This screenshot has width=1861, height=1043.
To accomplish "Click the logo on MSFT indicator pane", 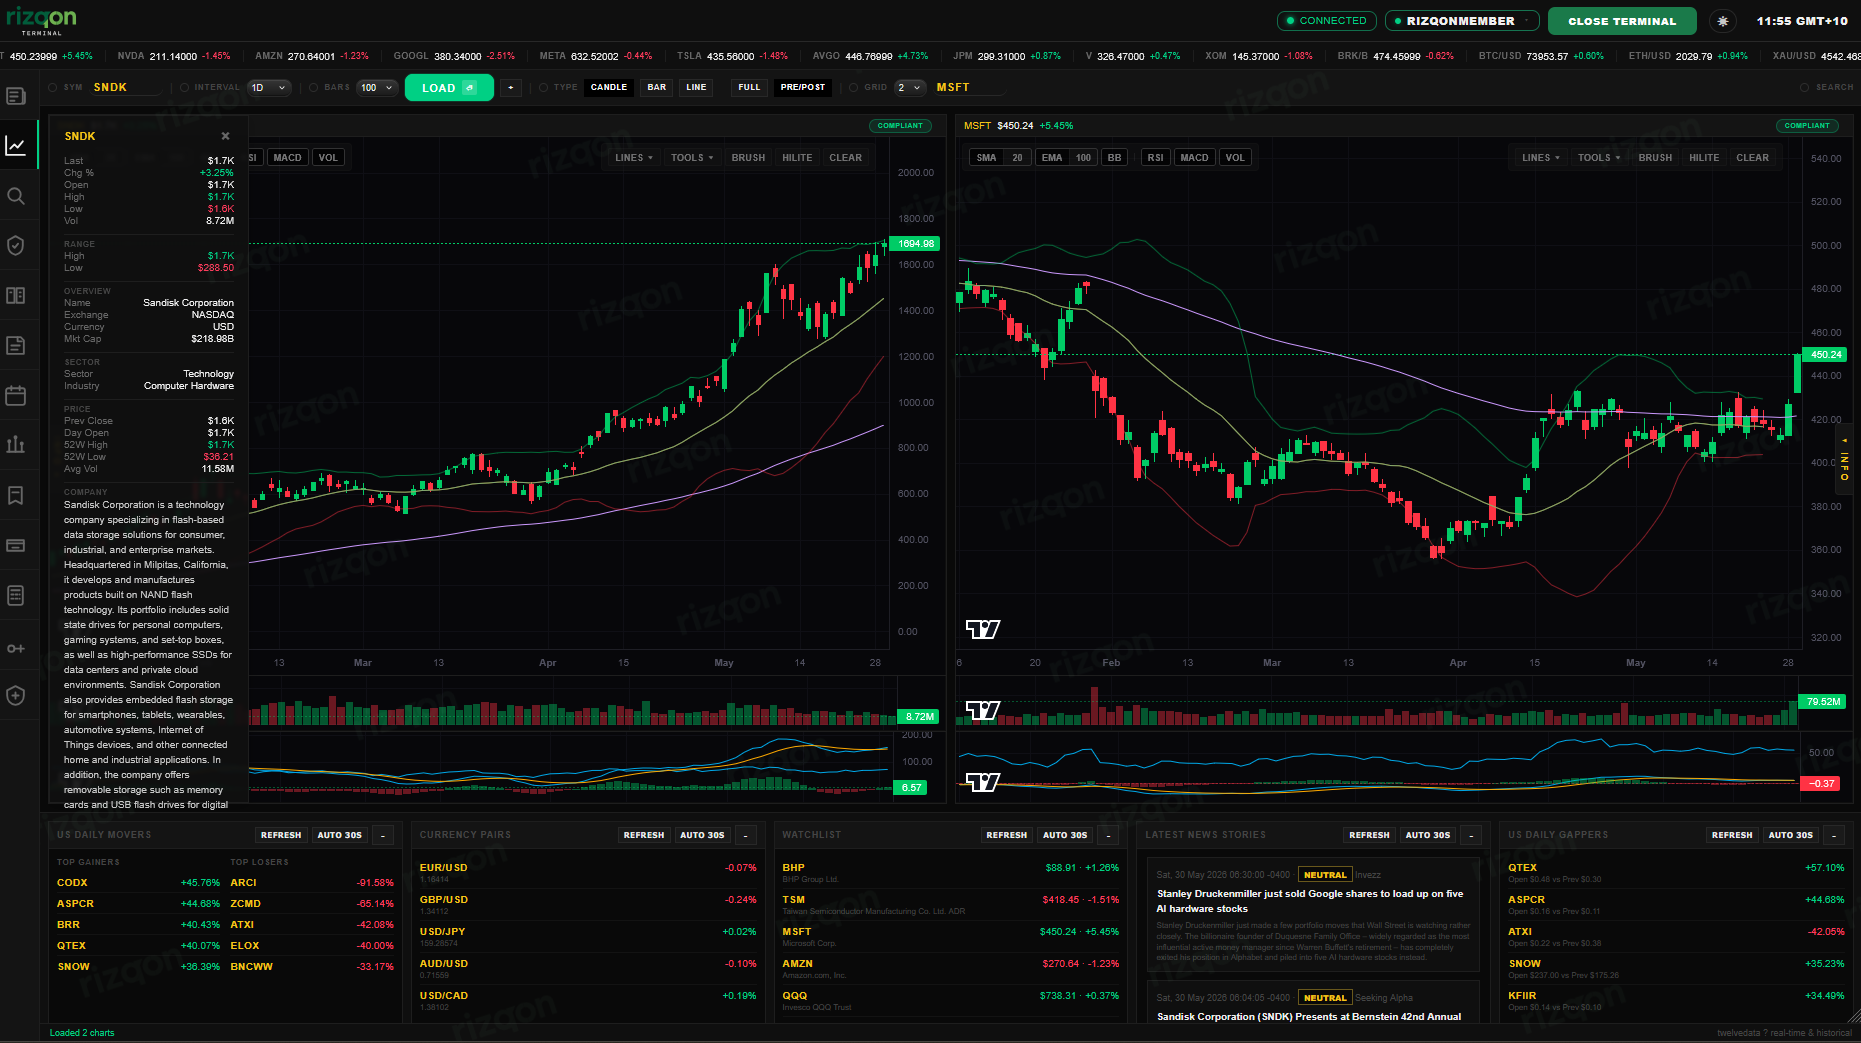I will pos(983,782).
